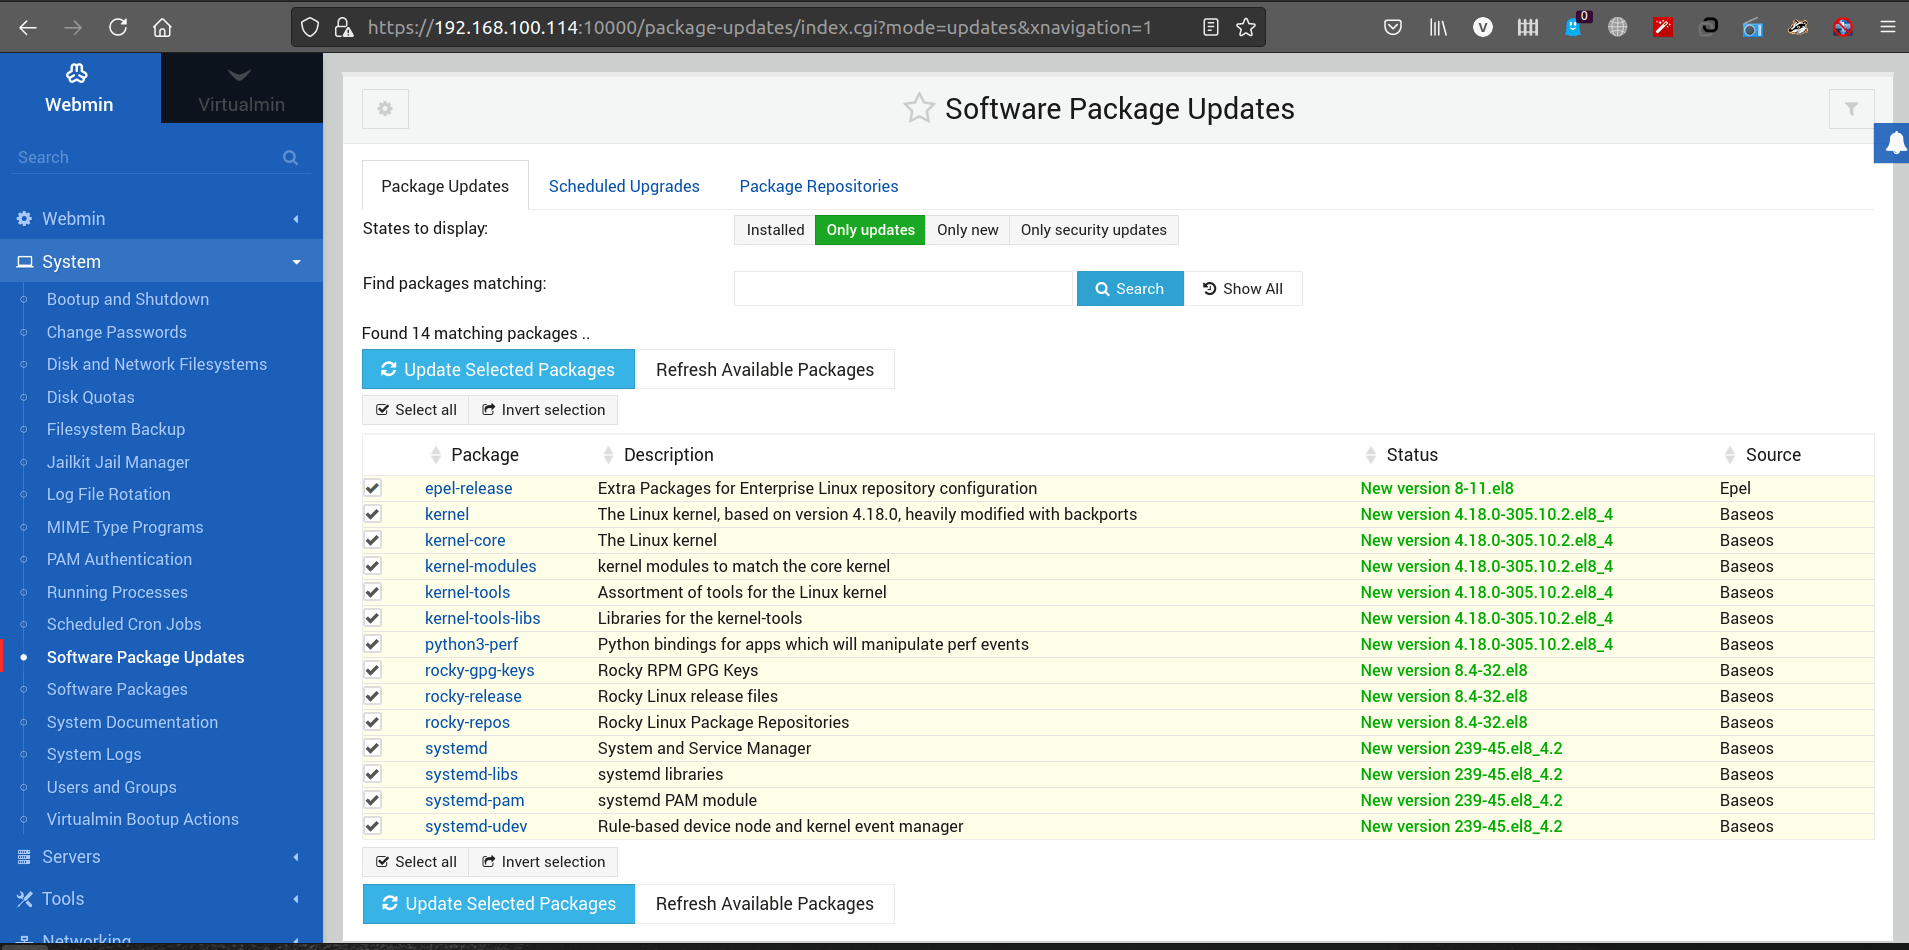Reload the page in browser

click(118, 27)
